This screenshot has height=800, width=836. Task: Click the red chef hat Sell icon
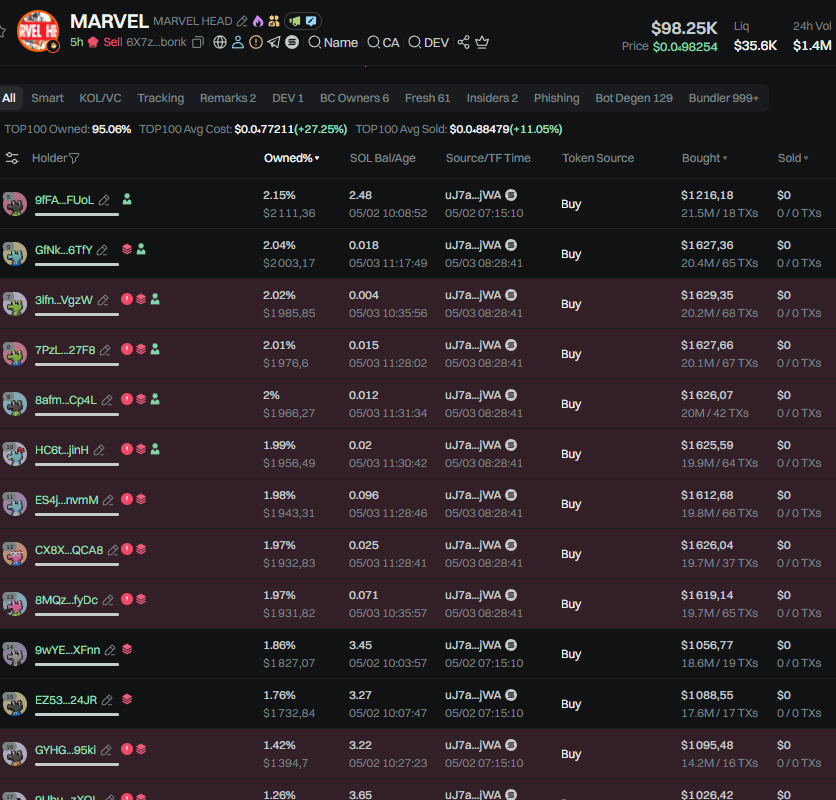pyautogui.click(x=93, y=42)
